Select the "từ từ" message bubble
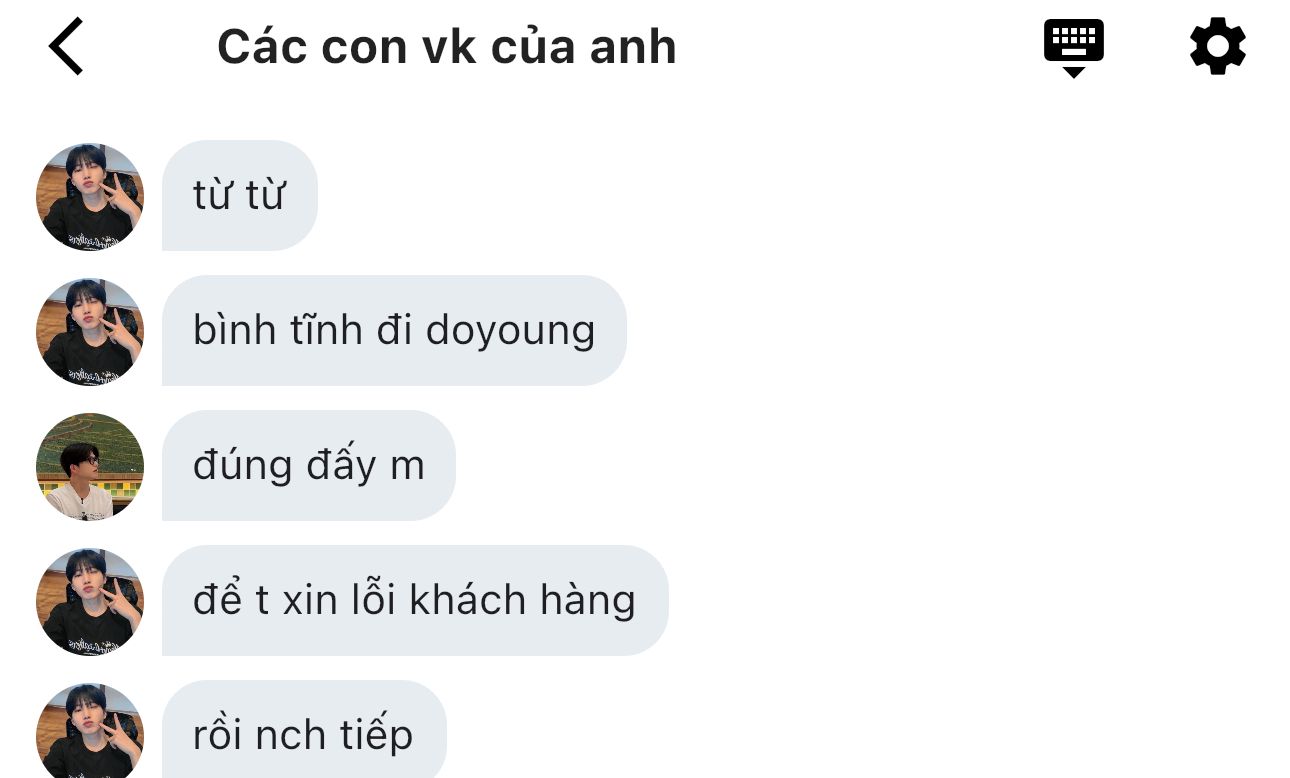Screen dimensions: 1290x778 click(x=240, y=195)
